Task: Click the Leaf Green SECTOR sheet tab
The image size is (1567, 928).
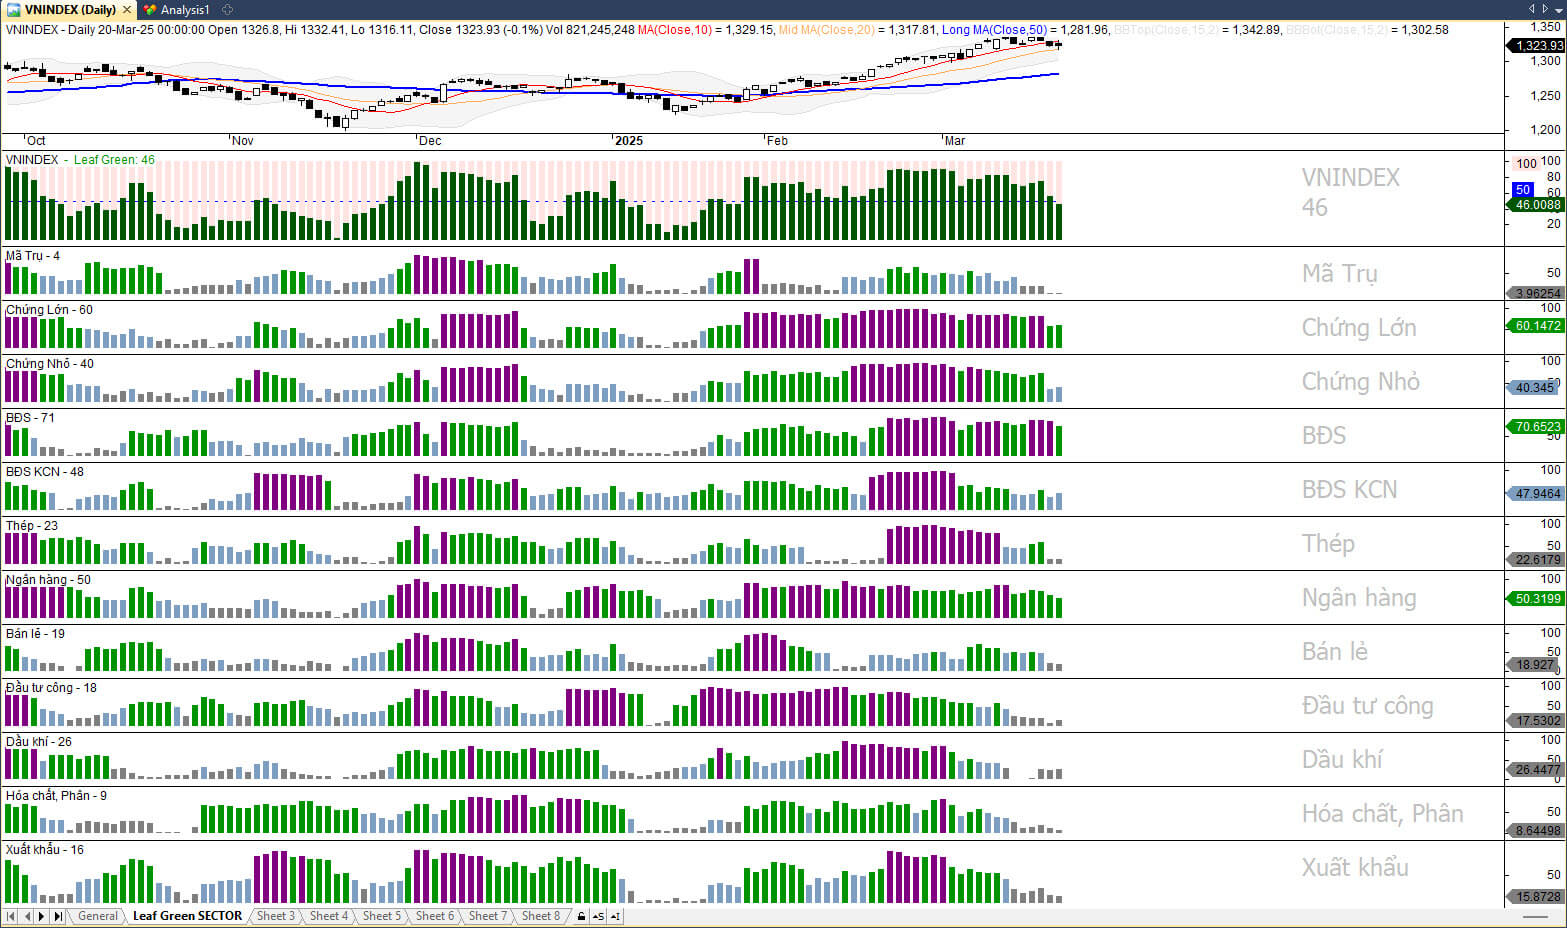Action: (187, 916)
